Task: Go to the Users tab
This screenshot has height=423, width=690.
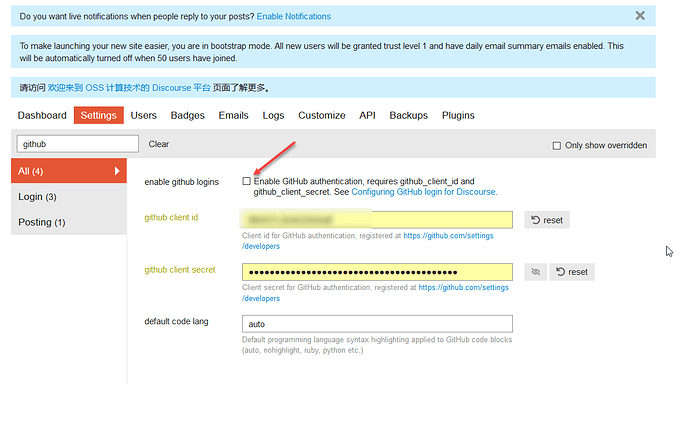Action: [143, 115]
